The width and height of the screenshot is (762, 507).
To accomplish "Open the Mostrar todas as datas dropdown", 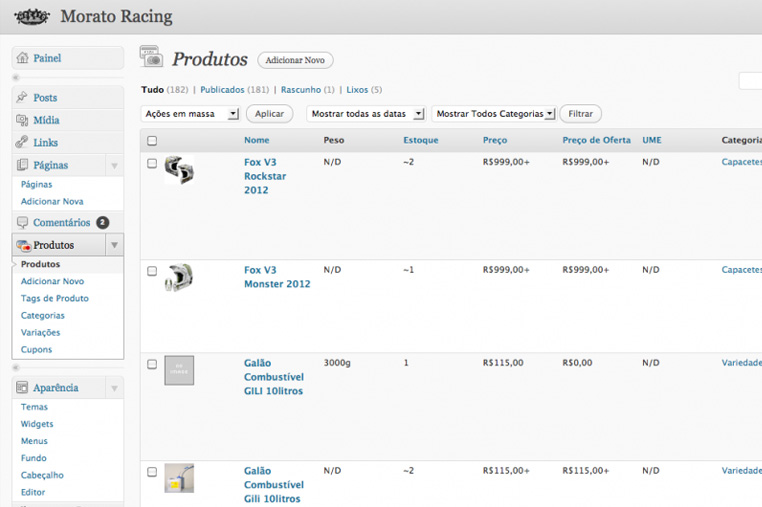I will tap(366, 114).
